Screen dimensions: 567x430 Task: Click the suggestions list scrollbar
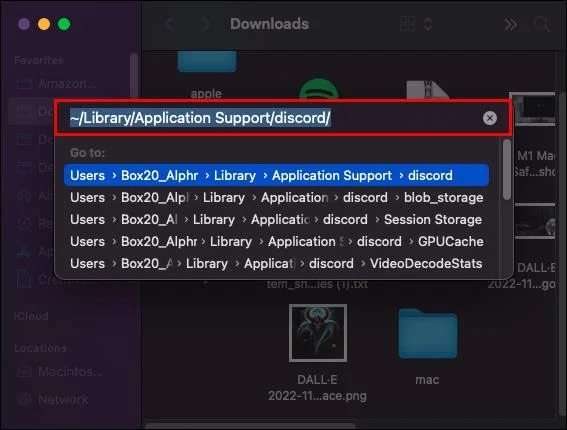point(507,170)
